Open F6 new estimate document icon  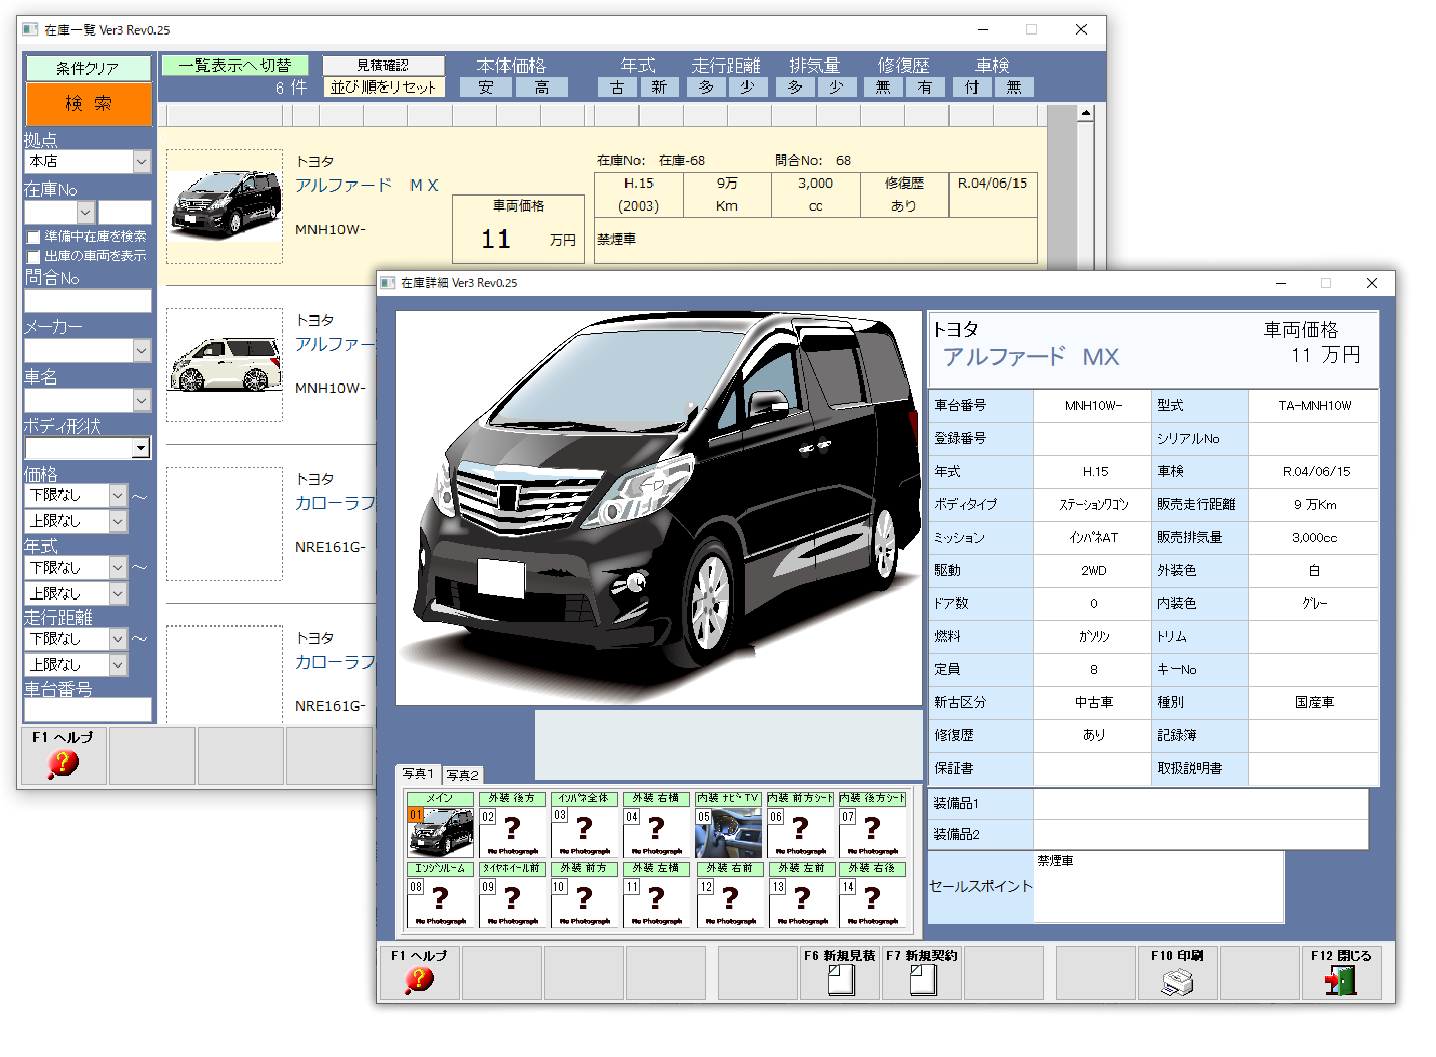tap(841, 980)
